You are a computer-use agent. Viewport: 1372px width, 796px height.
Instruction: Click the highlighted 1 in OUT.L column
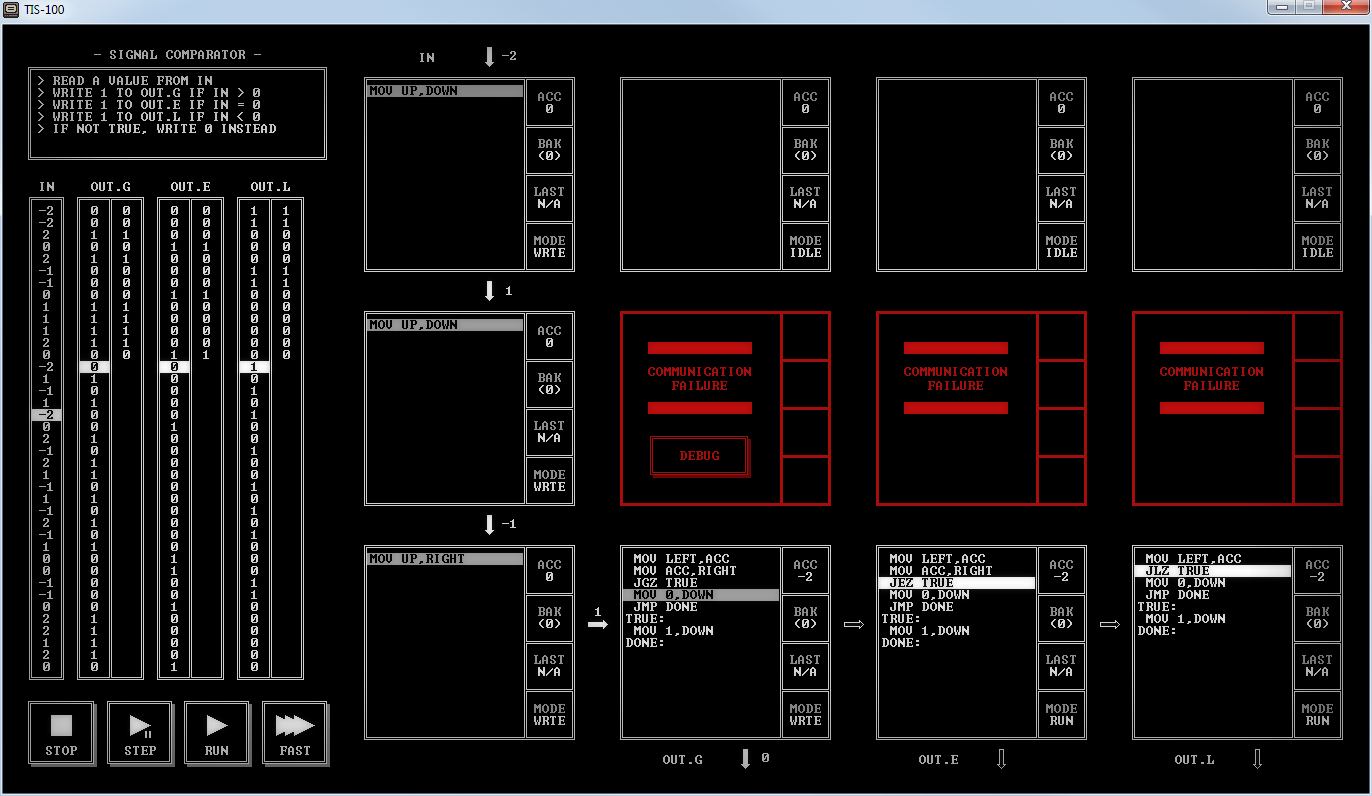[x=254, y=367]
